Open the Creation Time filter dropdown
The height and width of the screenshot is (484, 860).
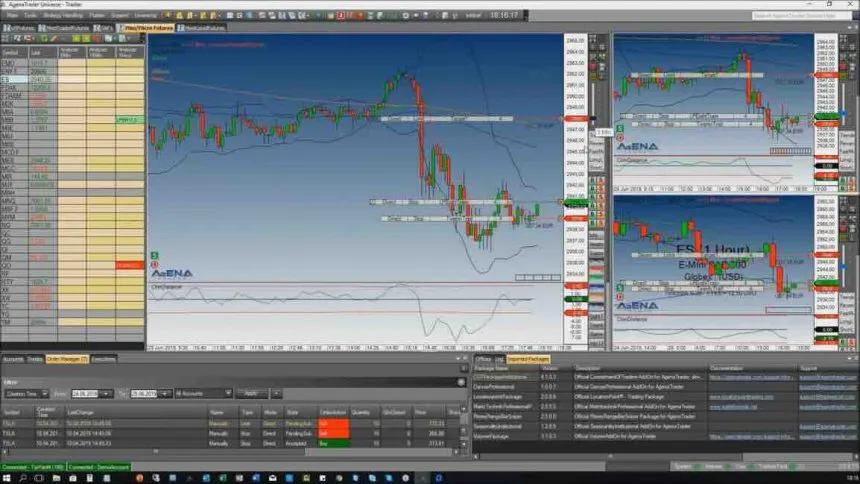(26, 393)
